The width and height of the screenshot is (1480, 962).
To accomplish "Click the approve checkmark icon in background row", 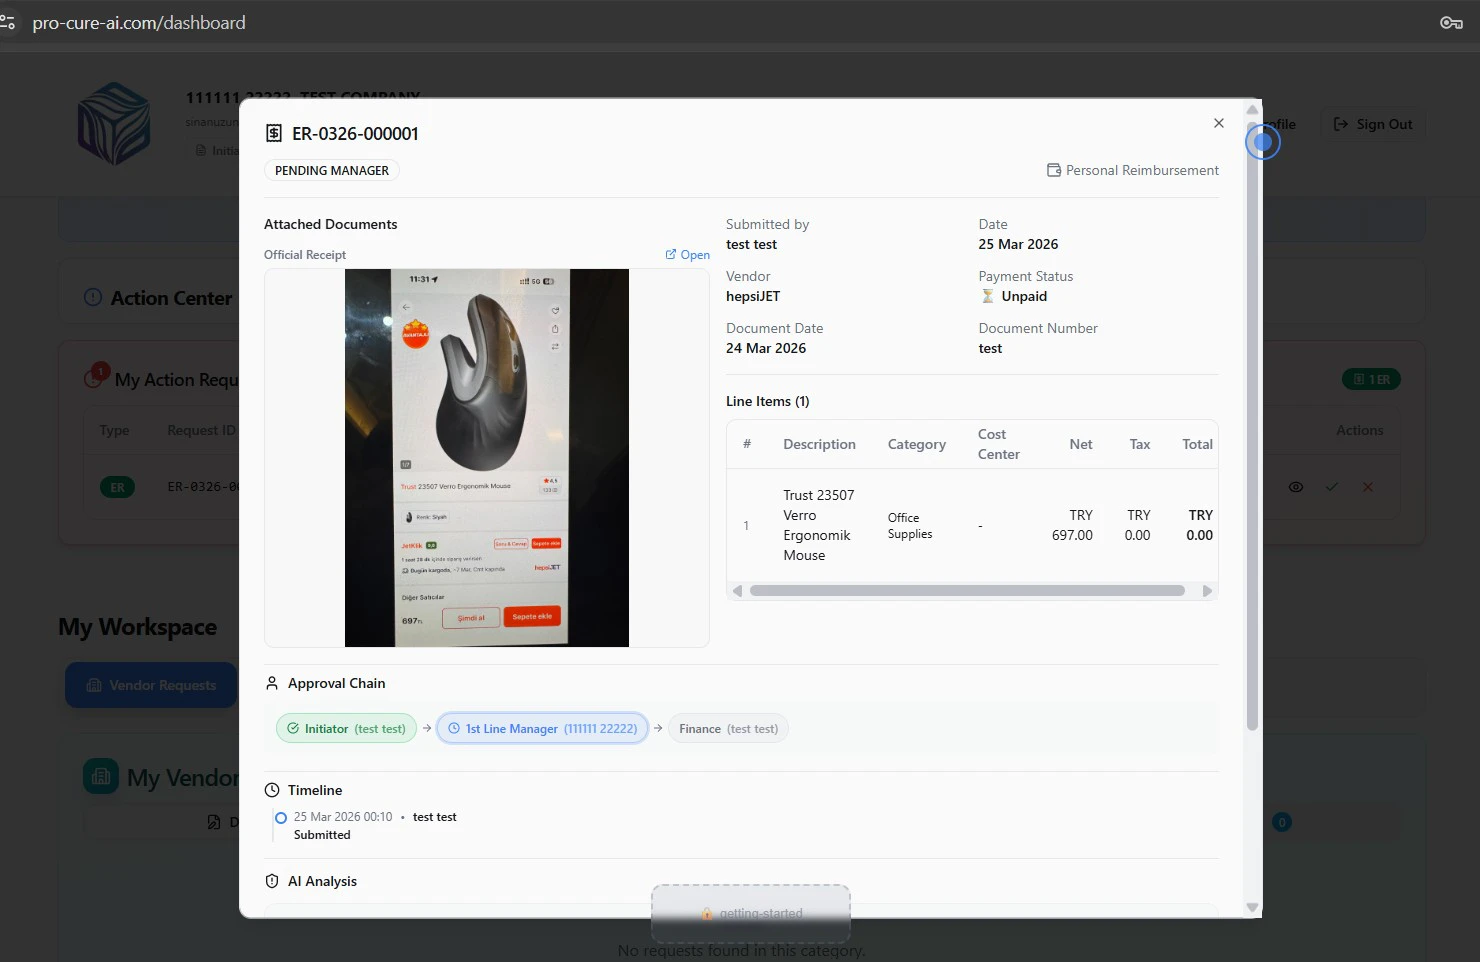I will click(x=1331, y=487).
